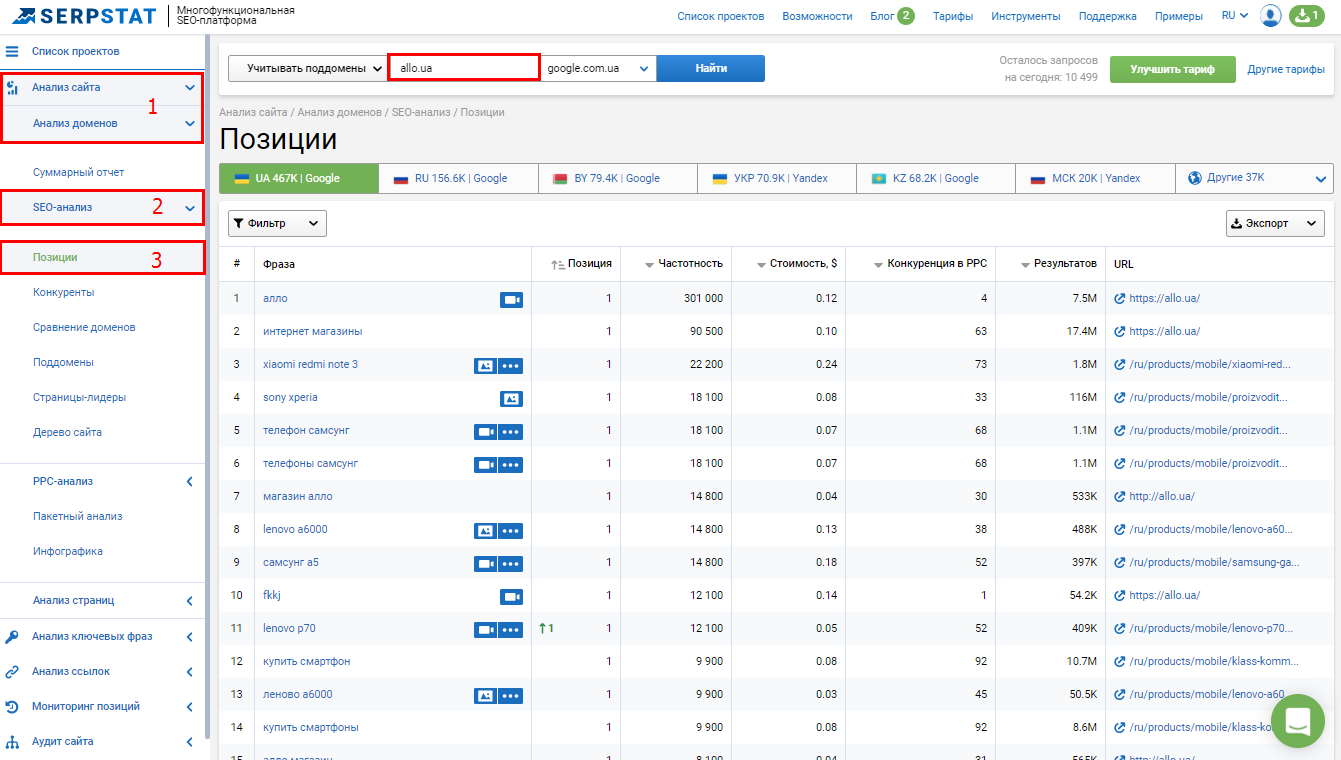Click the green download counter icon
1341x760 pixels.
1306,16
